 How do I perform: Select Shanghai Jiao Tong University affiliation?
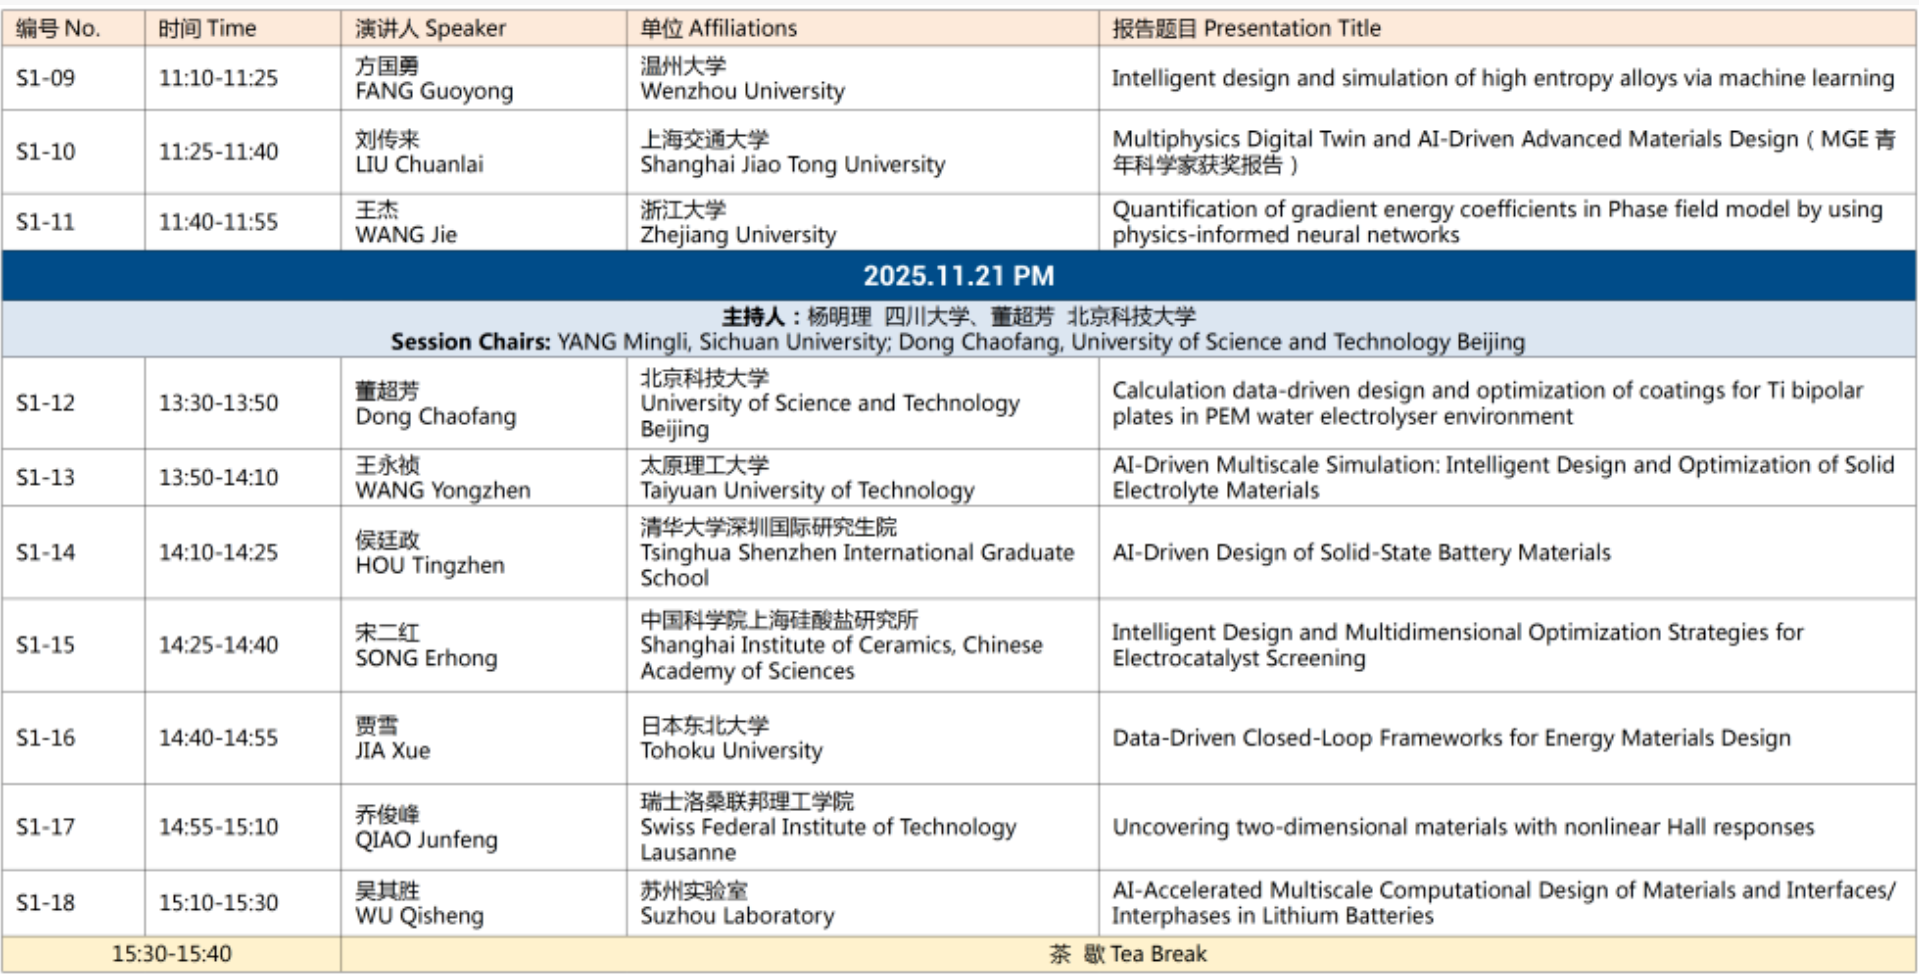pos(792,164)
